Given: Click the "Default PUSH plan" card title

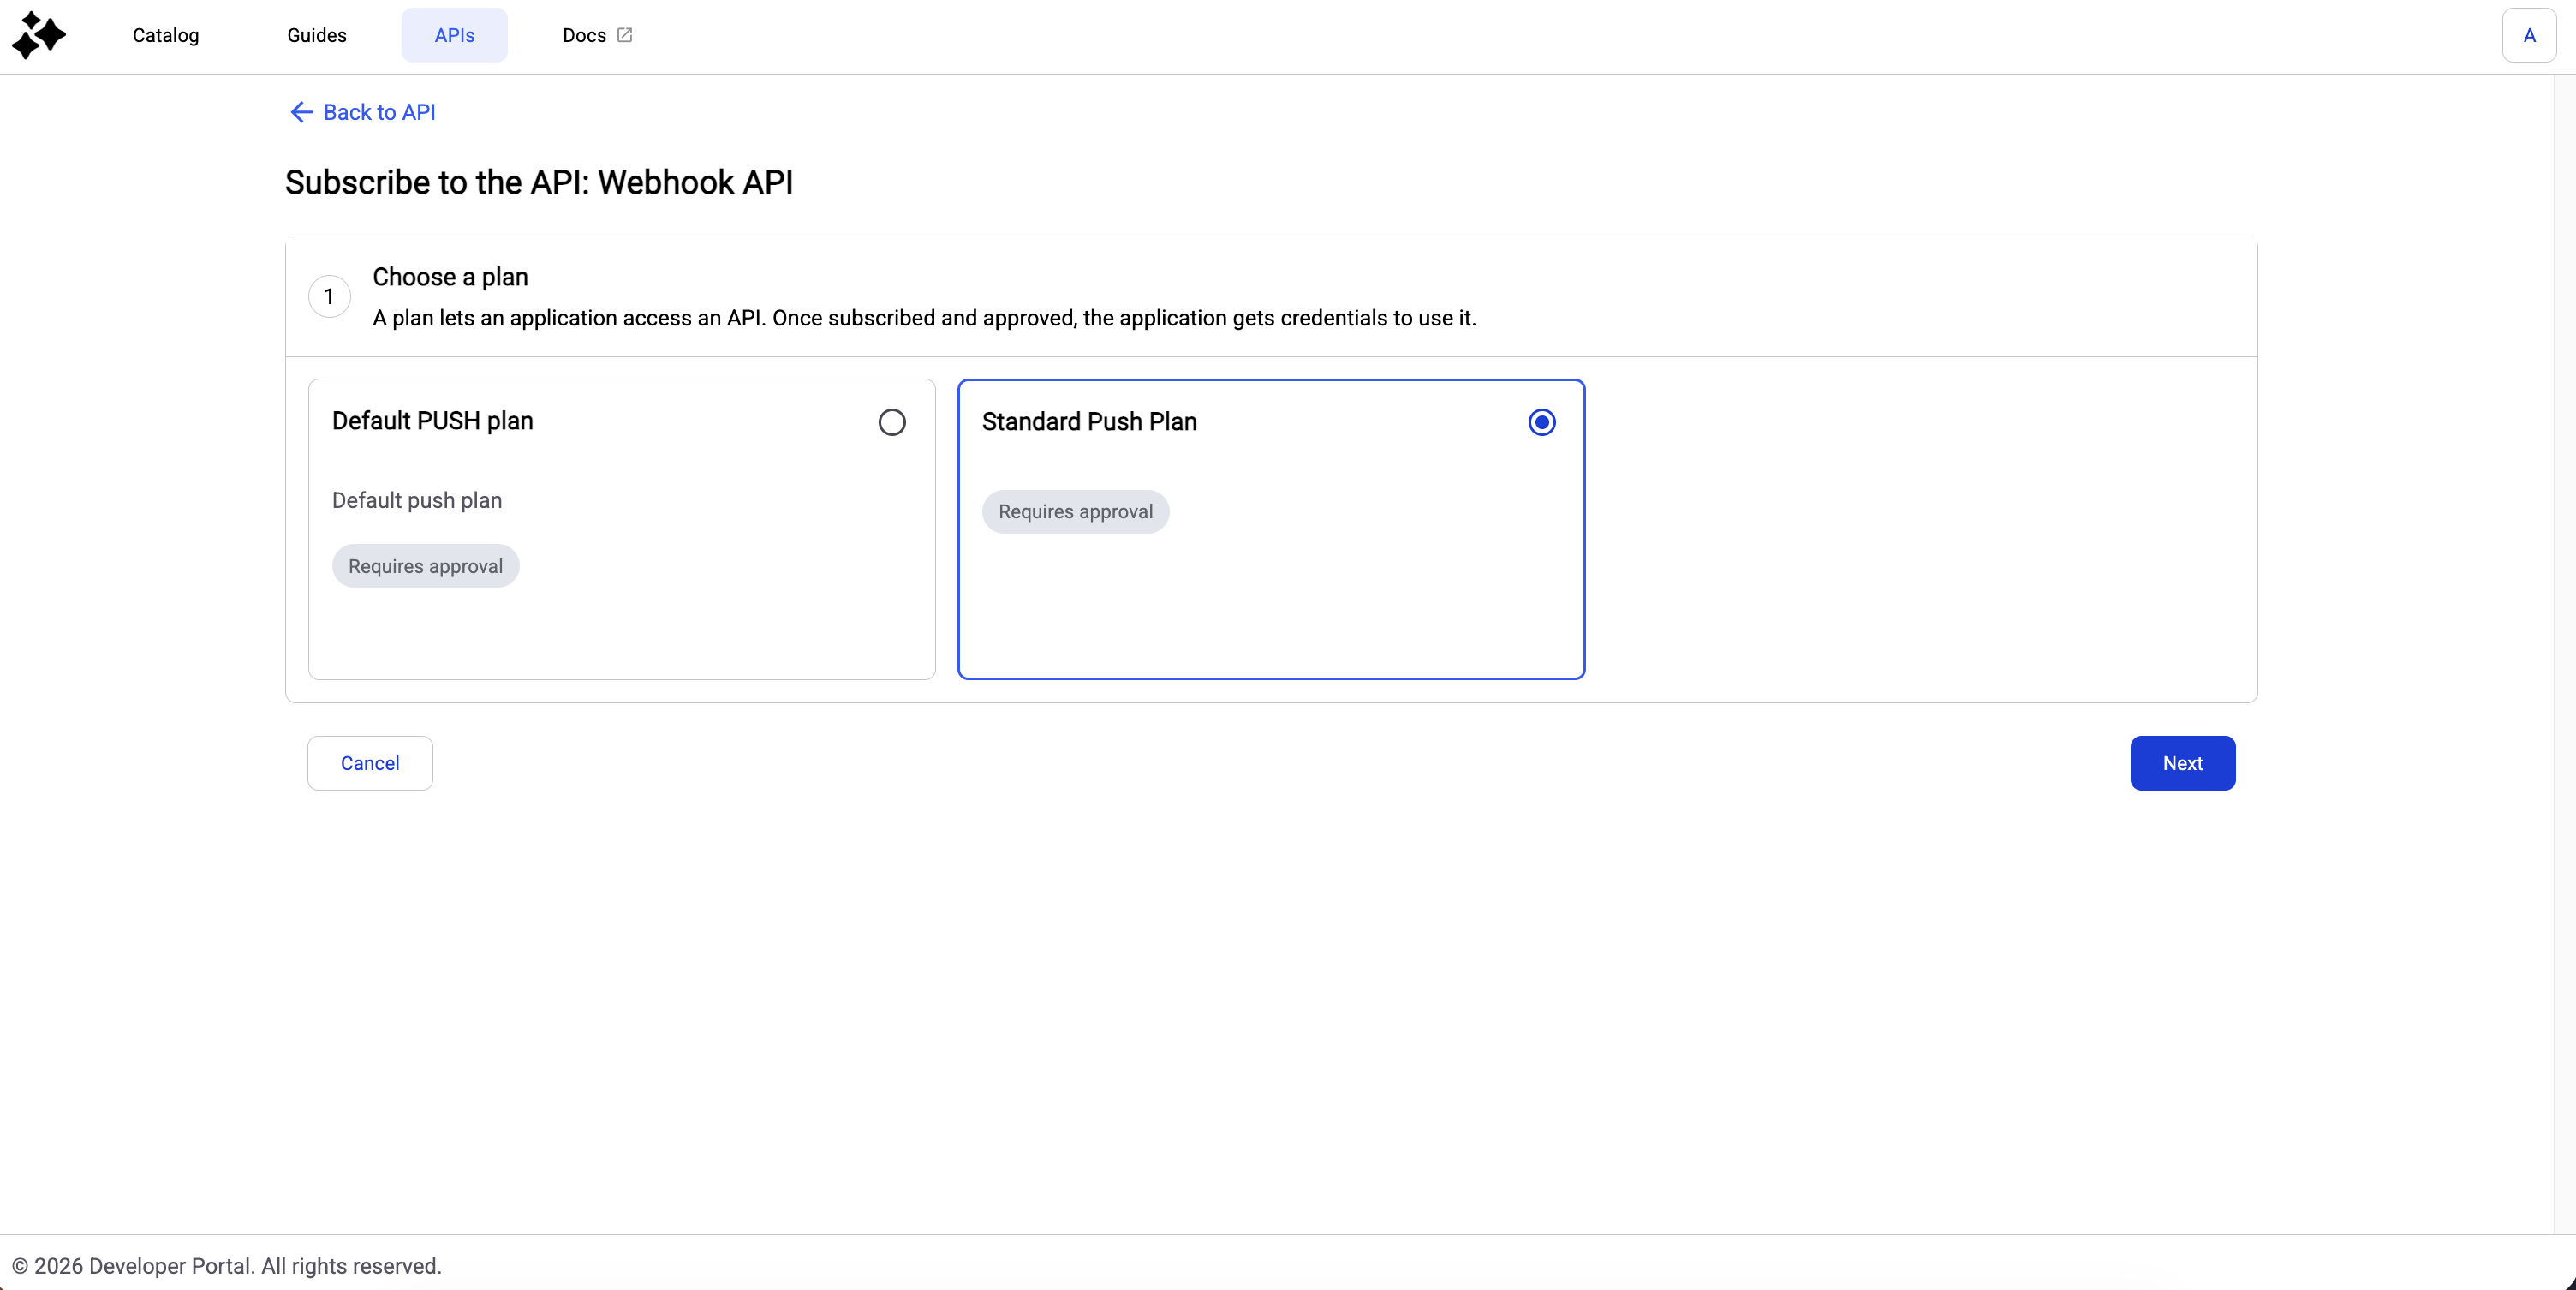Looking at the screenshot, I should point(433,421).
